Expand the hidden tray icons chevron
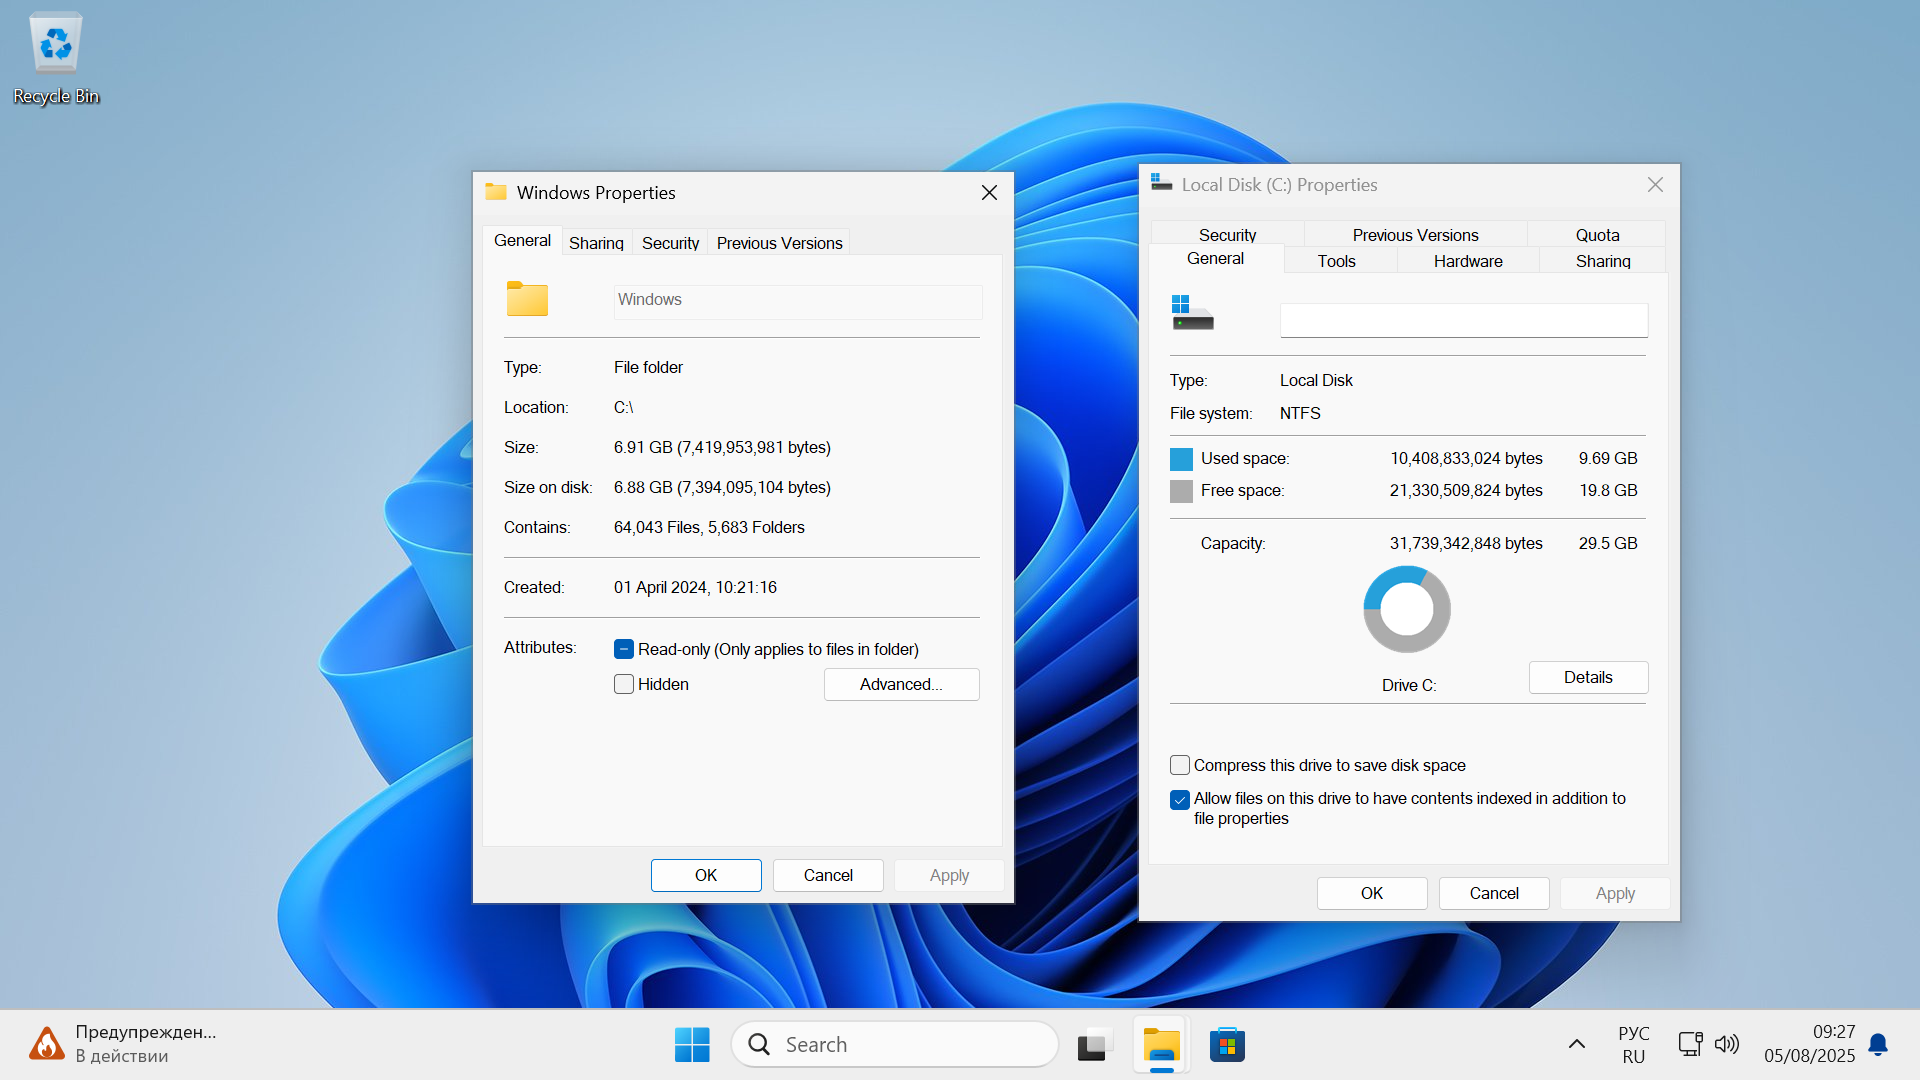1920x1080 pixels. [x=1577, y=1044]
